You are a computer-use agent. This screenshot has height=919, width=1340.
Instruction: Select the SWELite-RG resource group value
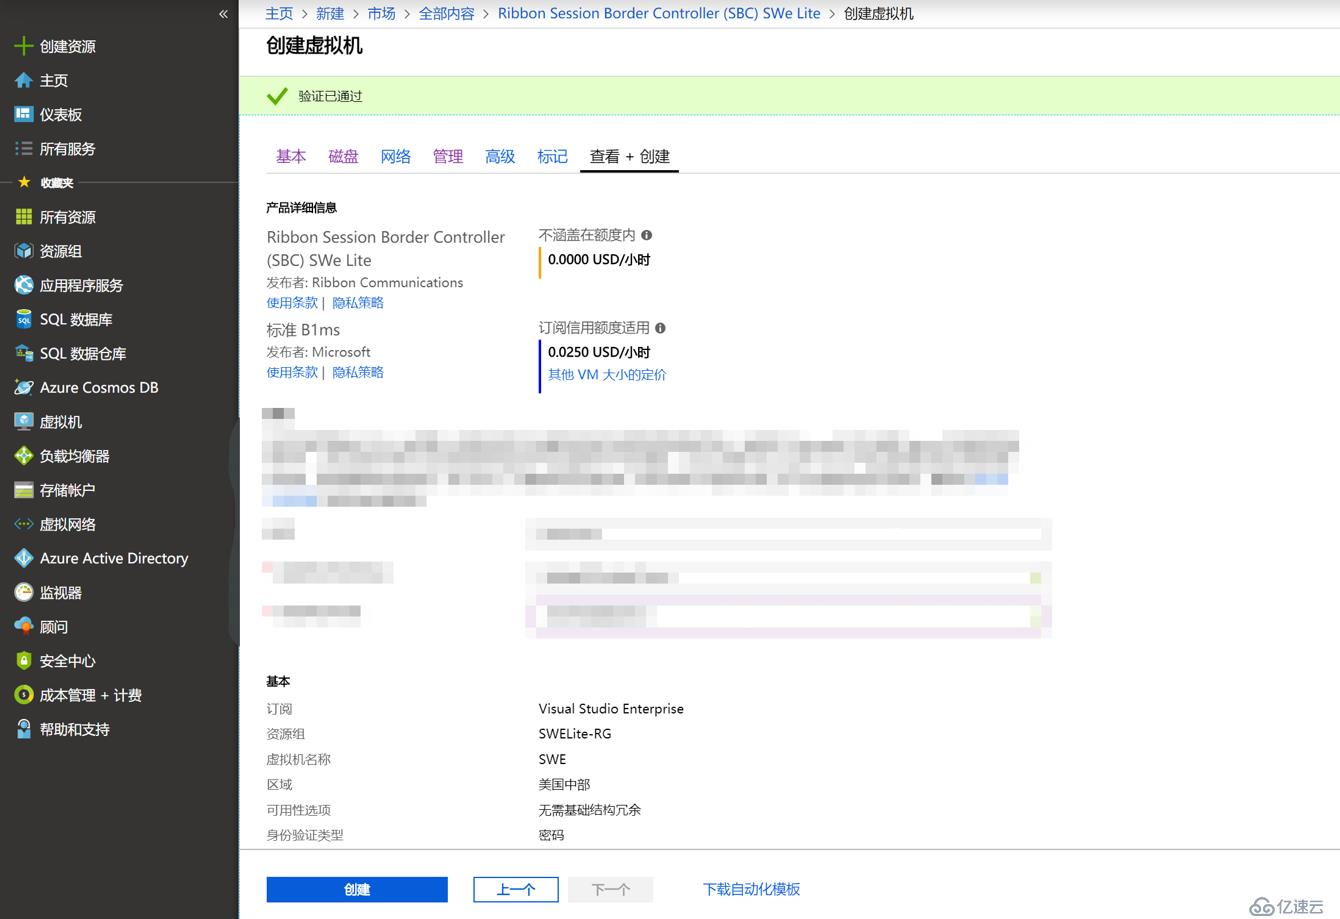575,733
